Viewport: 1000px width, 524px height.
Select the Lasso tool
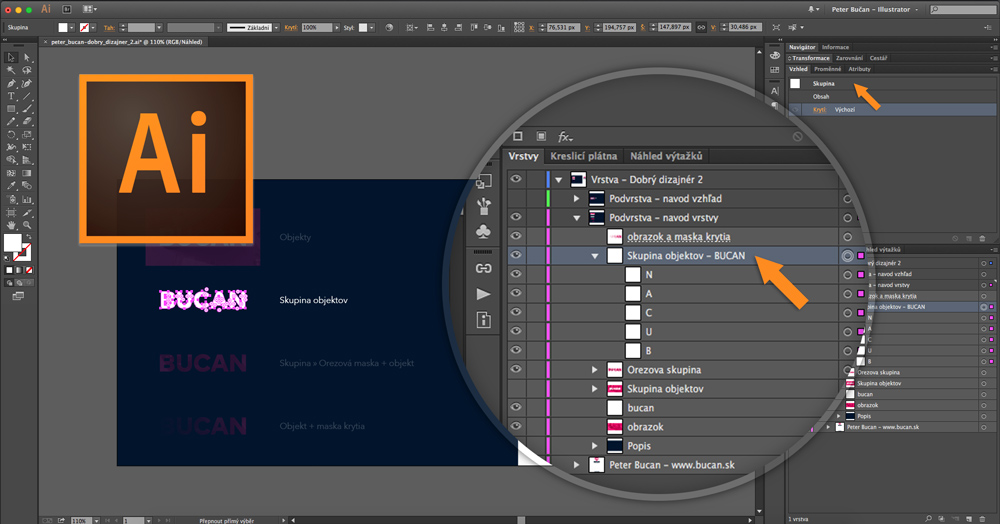pyautogui.click(x=27, y=70)
